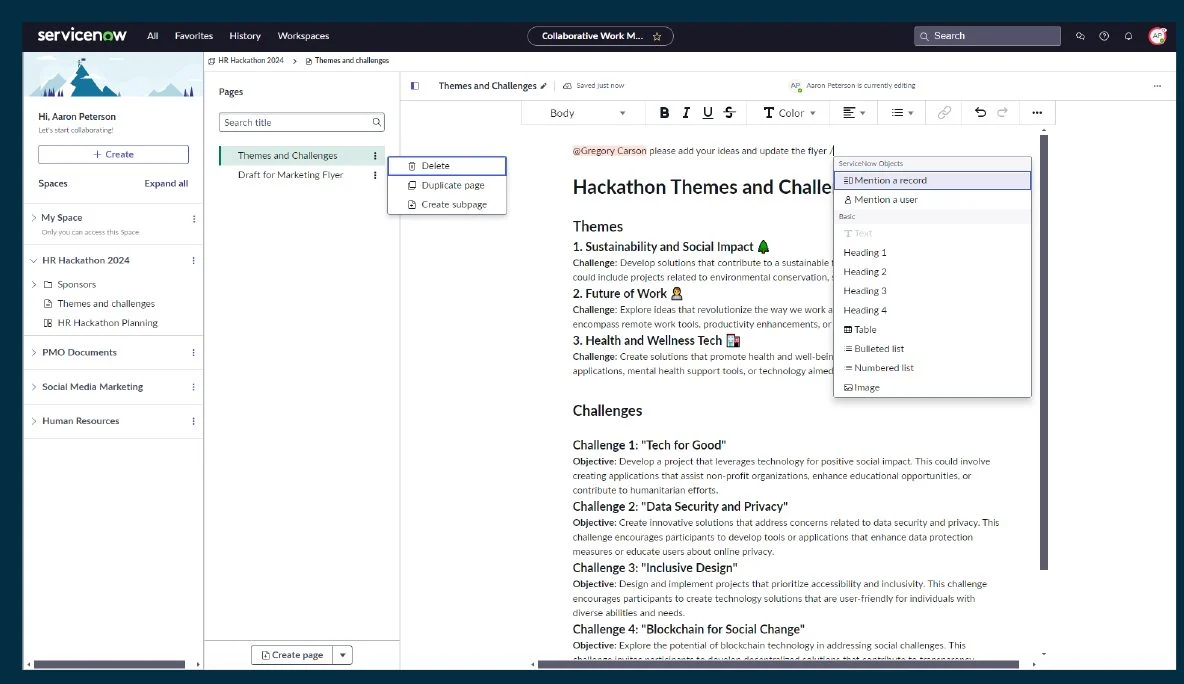Open the Body text style dropdown
Image resolution: width=1184 pixels, height=684 pixels.
[x=587, y=113]
